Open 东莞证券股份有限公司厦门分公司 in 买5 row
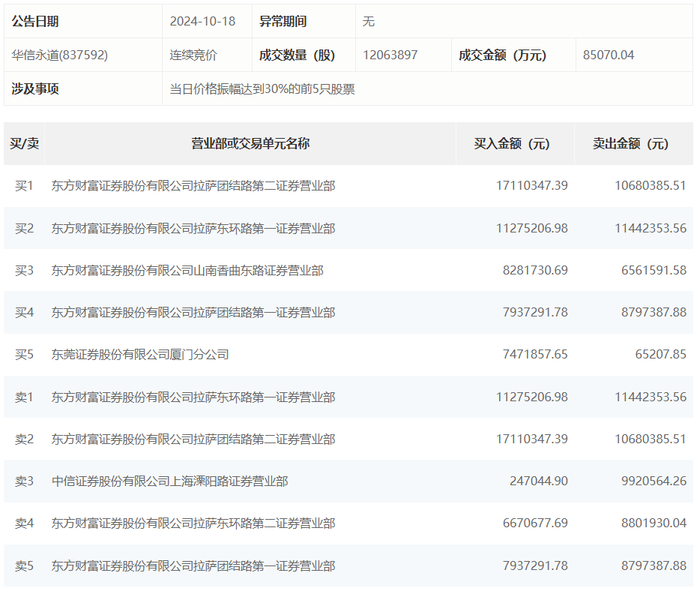This screenshot has width=700, height=594. pyautogui.click(x=140, y=354)
